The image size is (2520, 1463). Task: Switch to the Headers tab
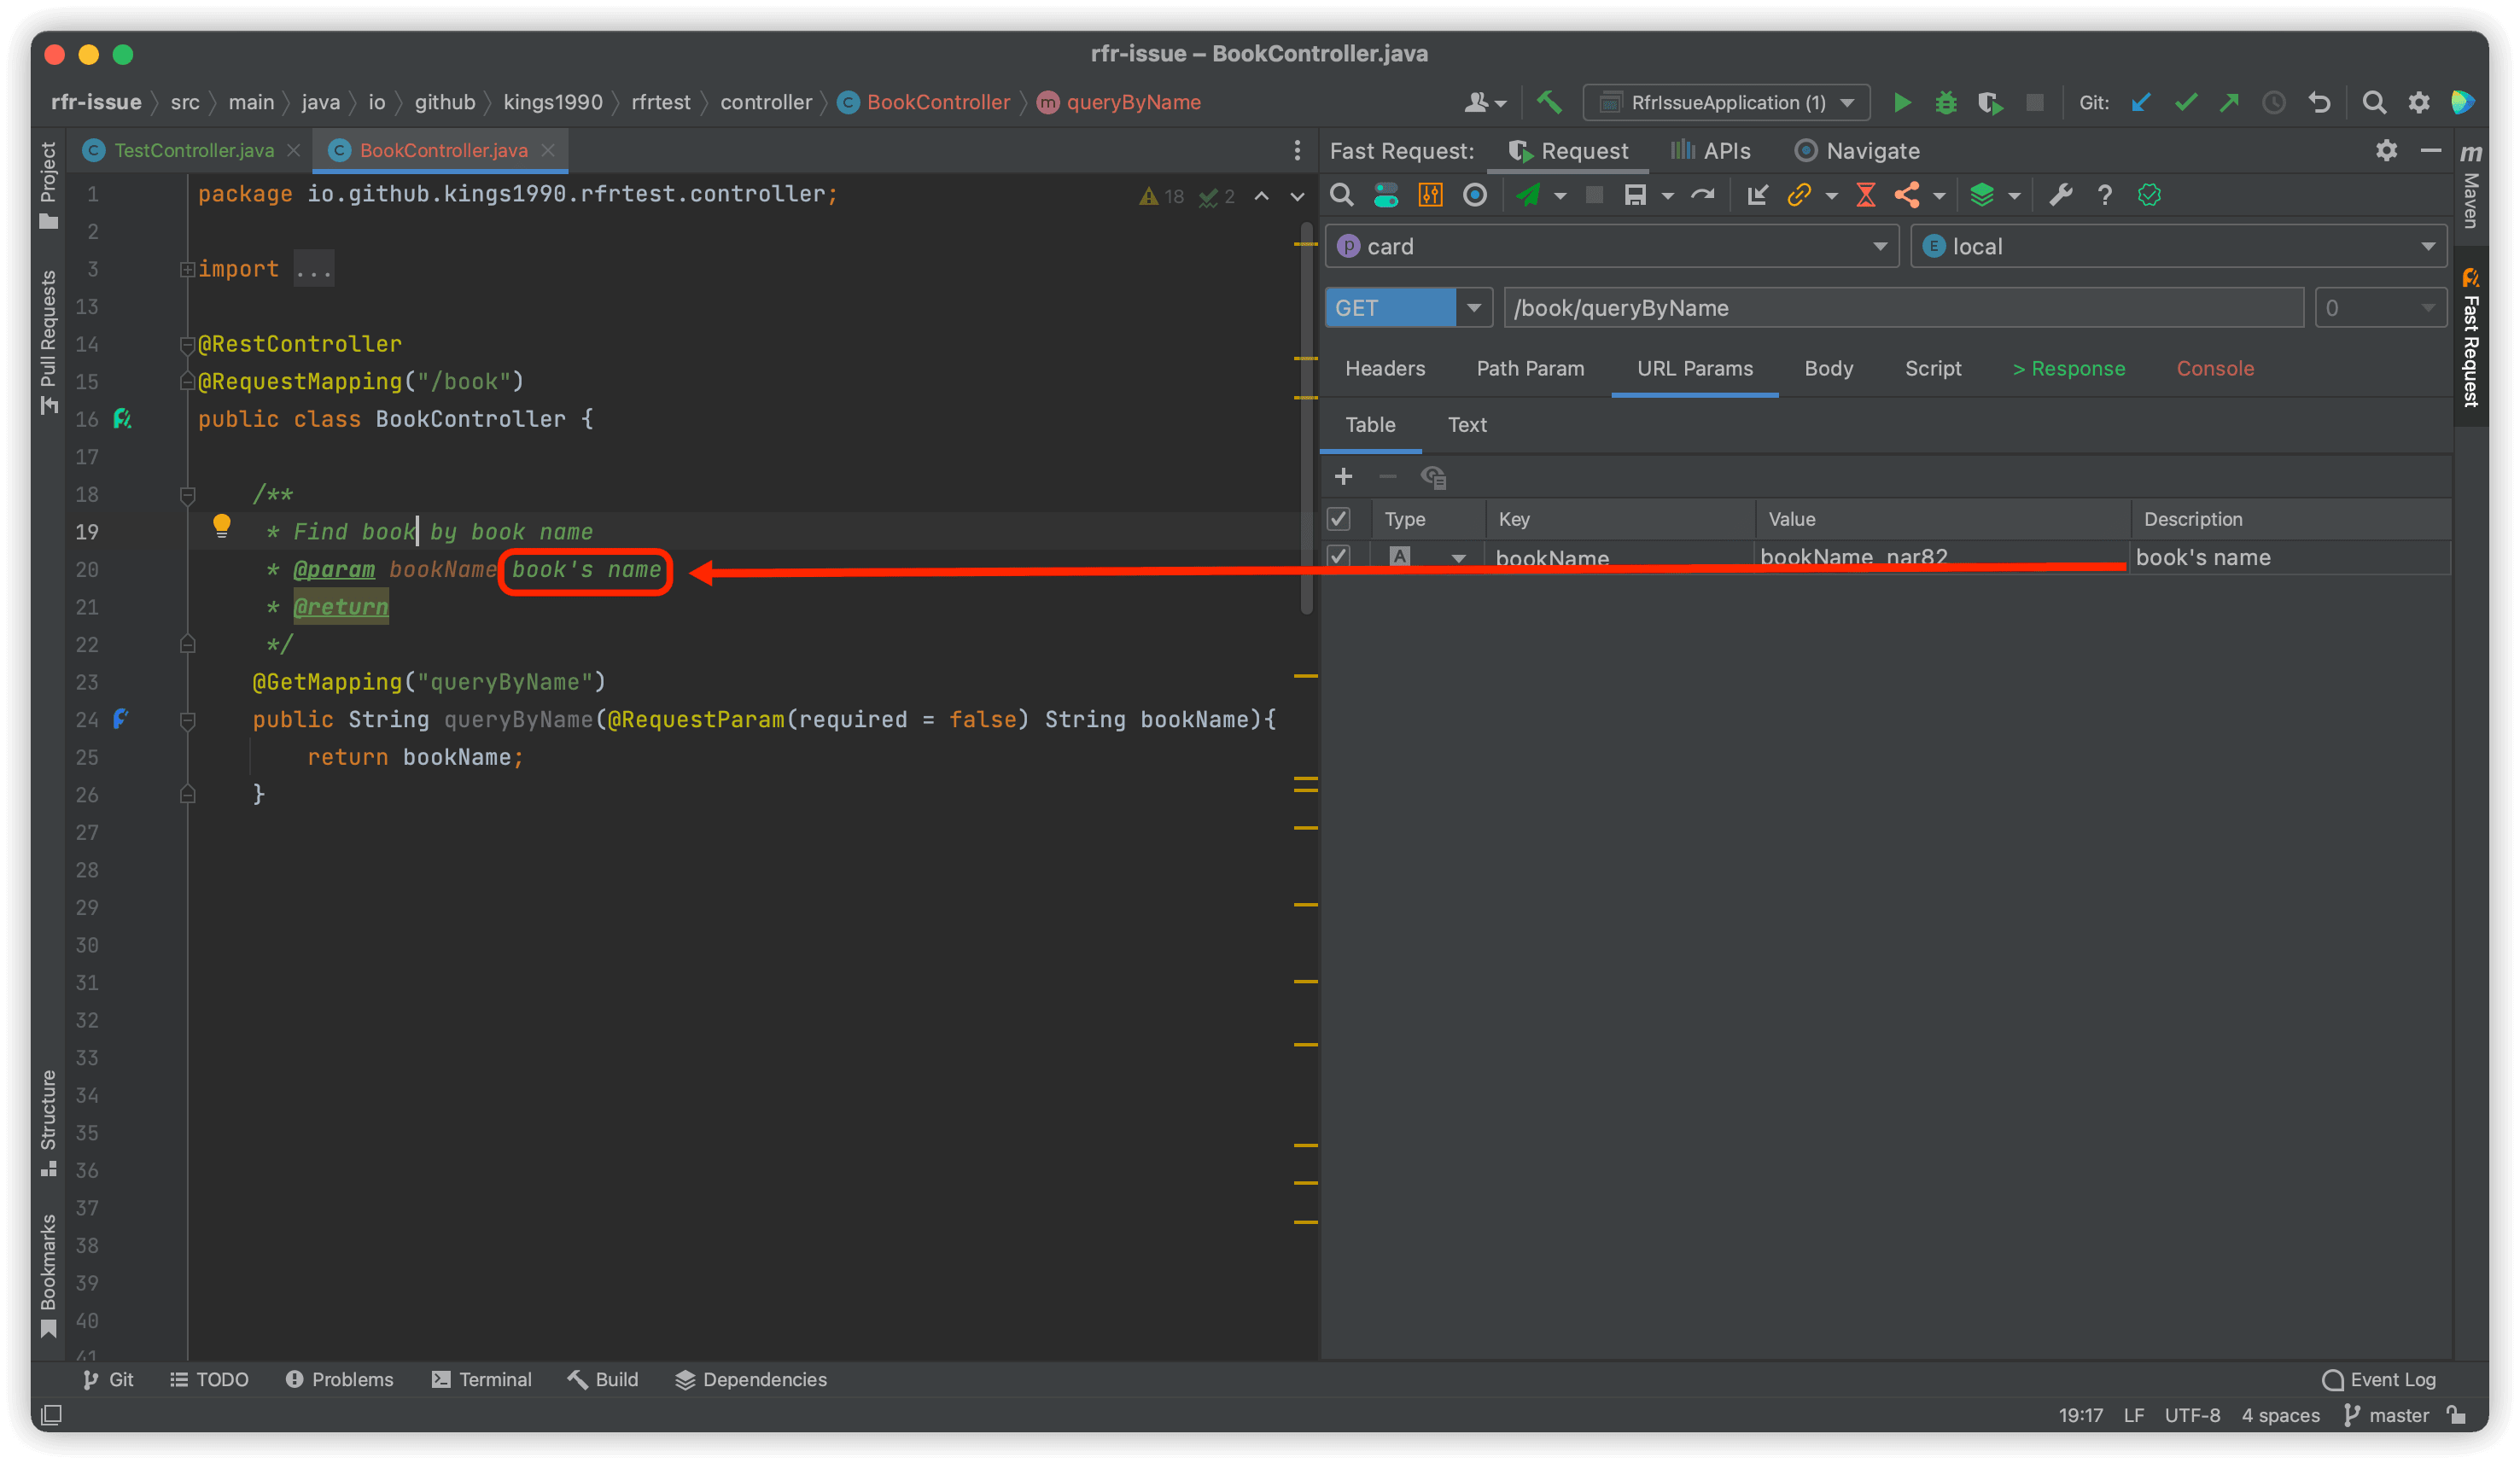point(1385,369)
